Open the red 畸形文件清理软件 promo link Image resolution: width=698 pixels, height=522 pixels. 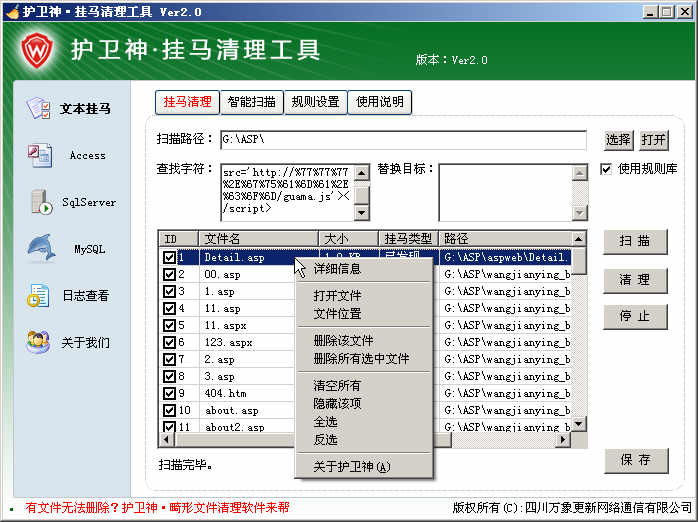[157, 508]
